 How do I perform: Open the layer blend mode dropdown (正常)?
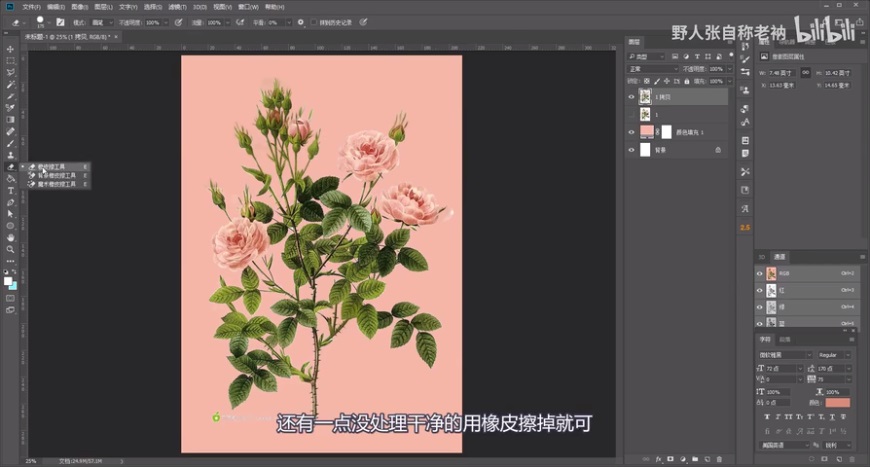point(653,69)
